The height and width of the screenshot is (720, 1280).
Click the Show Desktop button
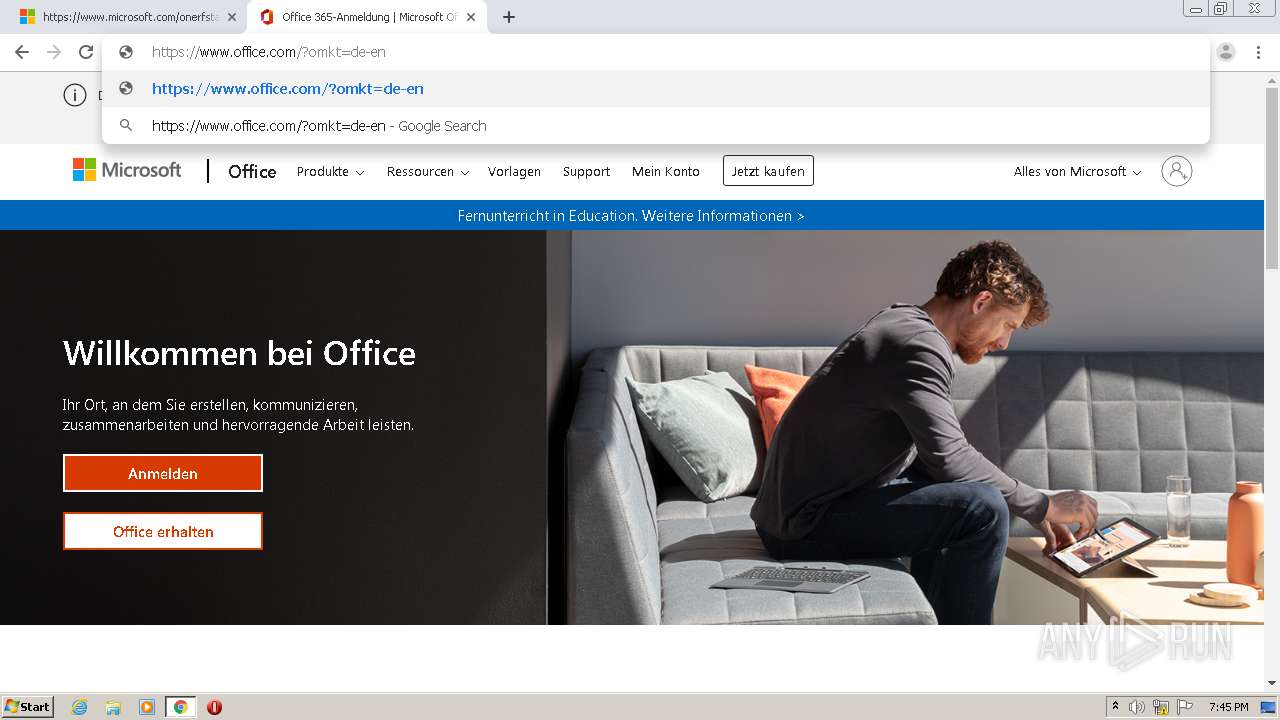coord(1268,707)
